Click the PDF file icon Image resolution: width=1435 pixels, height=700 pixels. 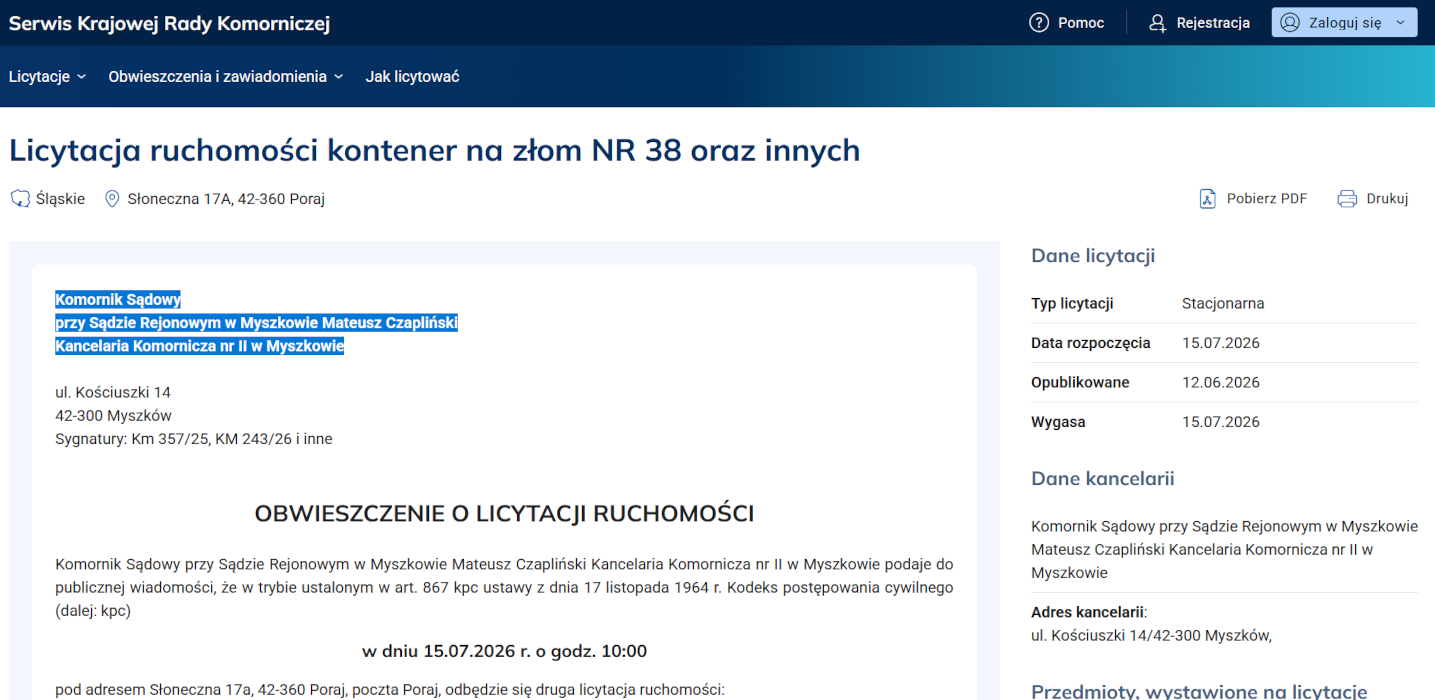click(1207, 199)
